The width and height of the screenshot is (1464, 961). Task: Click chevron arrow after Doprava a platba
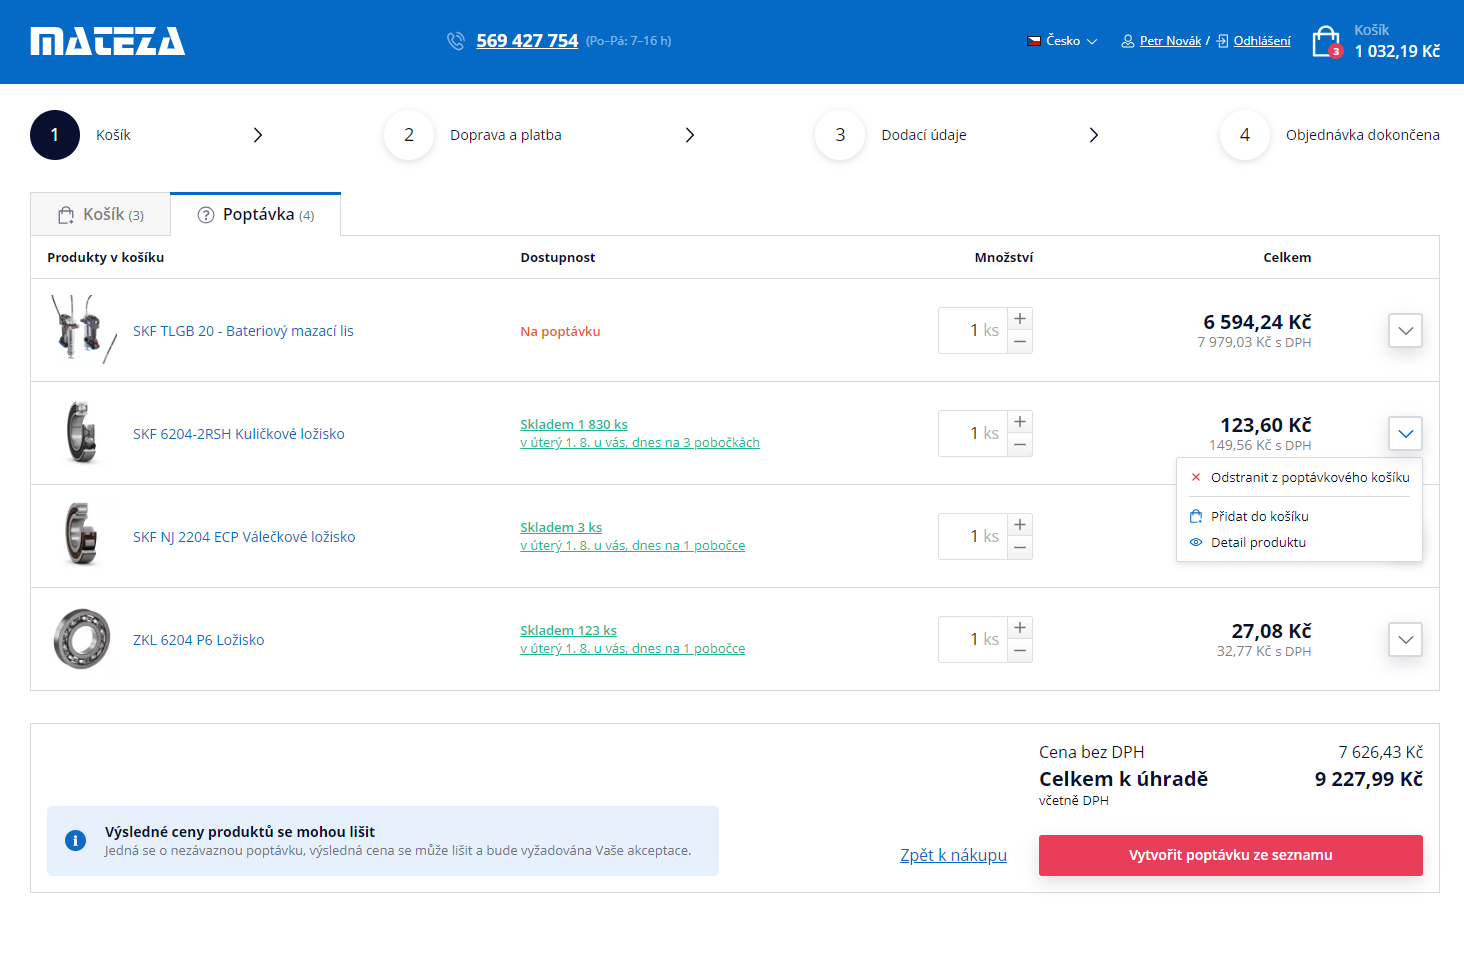690,135
